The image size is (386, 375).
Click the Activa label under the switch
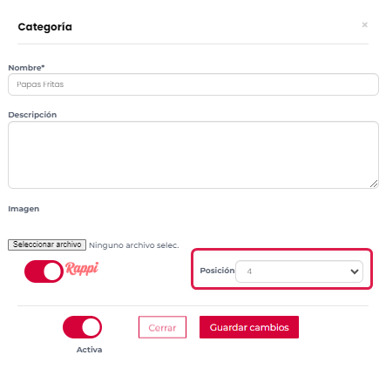coord(89,350)
